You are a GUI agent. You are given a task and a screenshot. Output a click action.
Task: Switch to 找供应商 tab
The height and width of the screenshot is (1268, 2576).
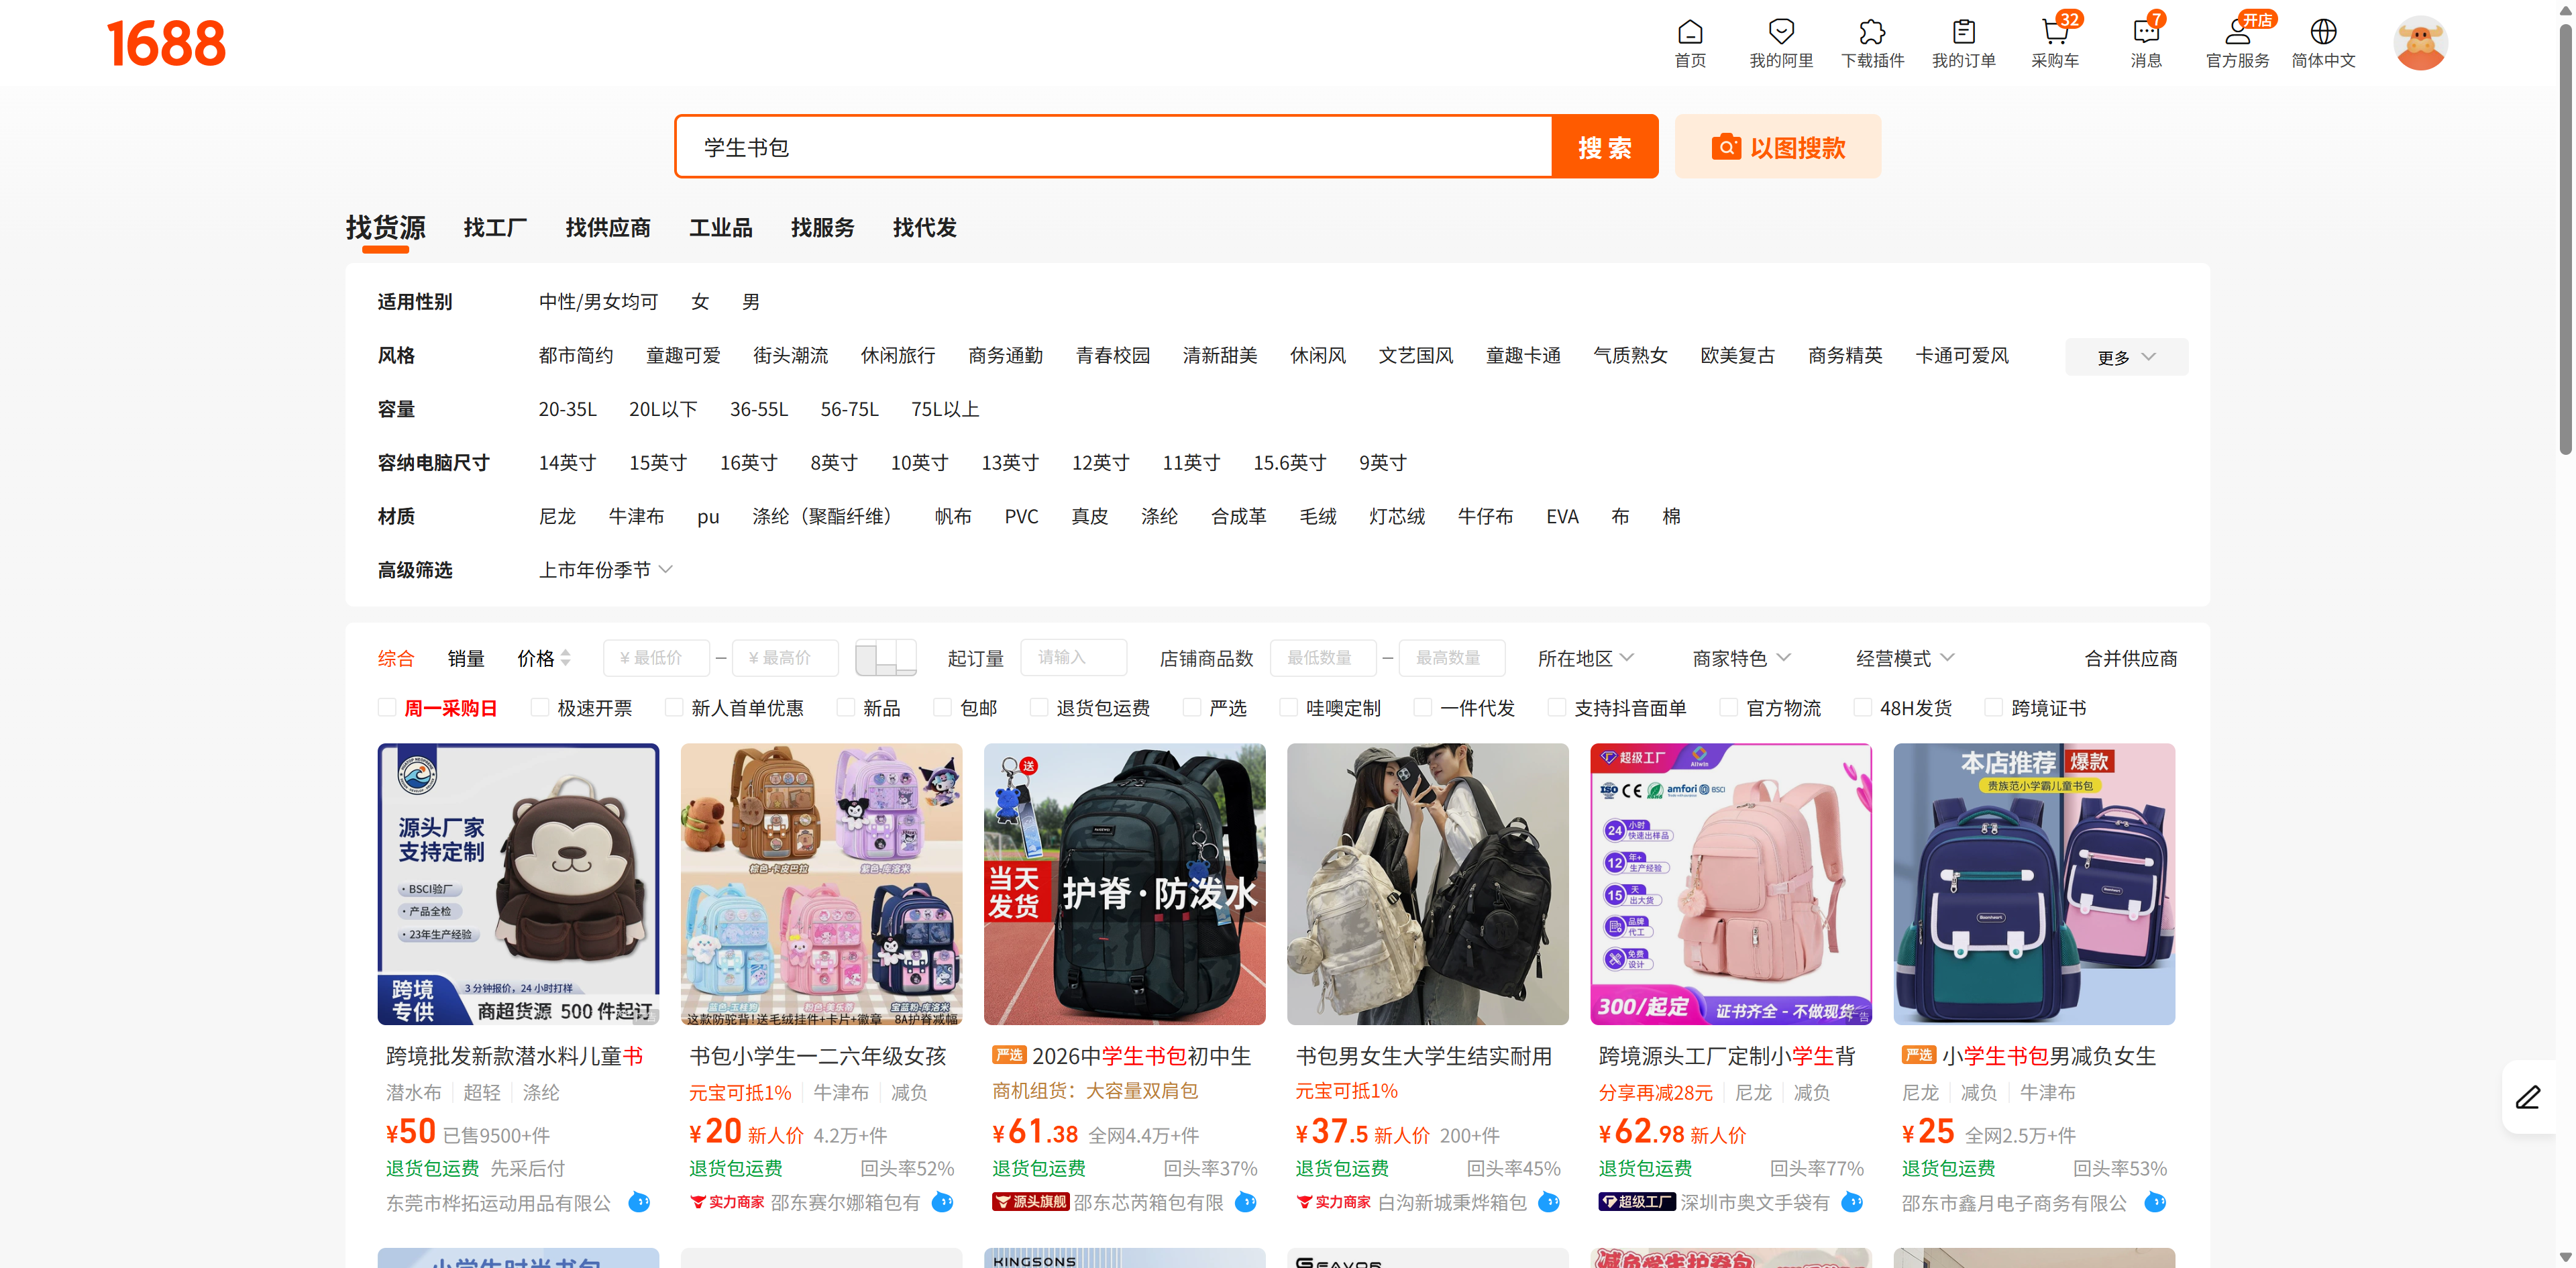click(608, 228)
